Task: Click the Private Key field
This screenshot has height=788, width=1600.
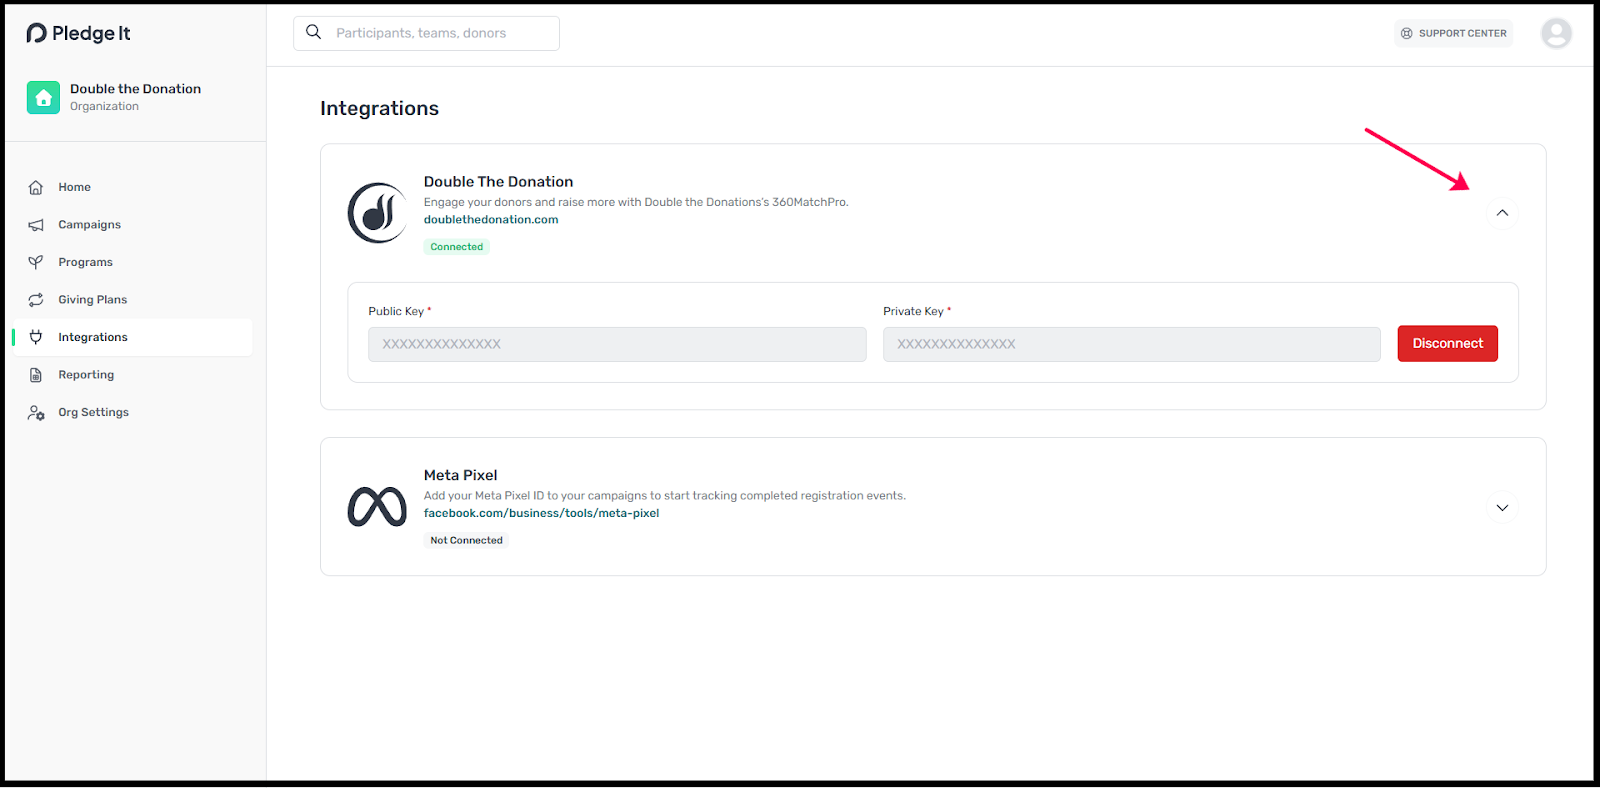Action: 1131,344
